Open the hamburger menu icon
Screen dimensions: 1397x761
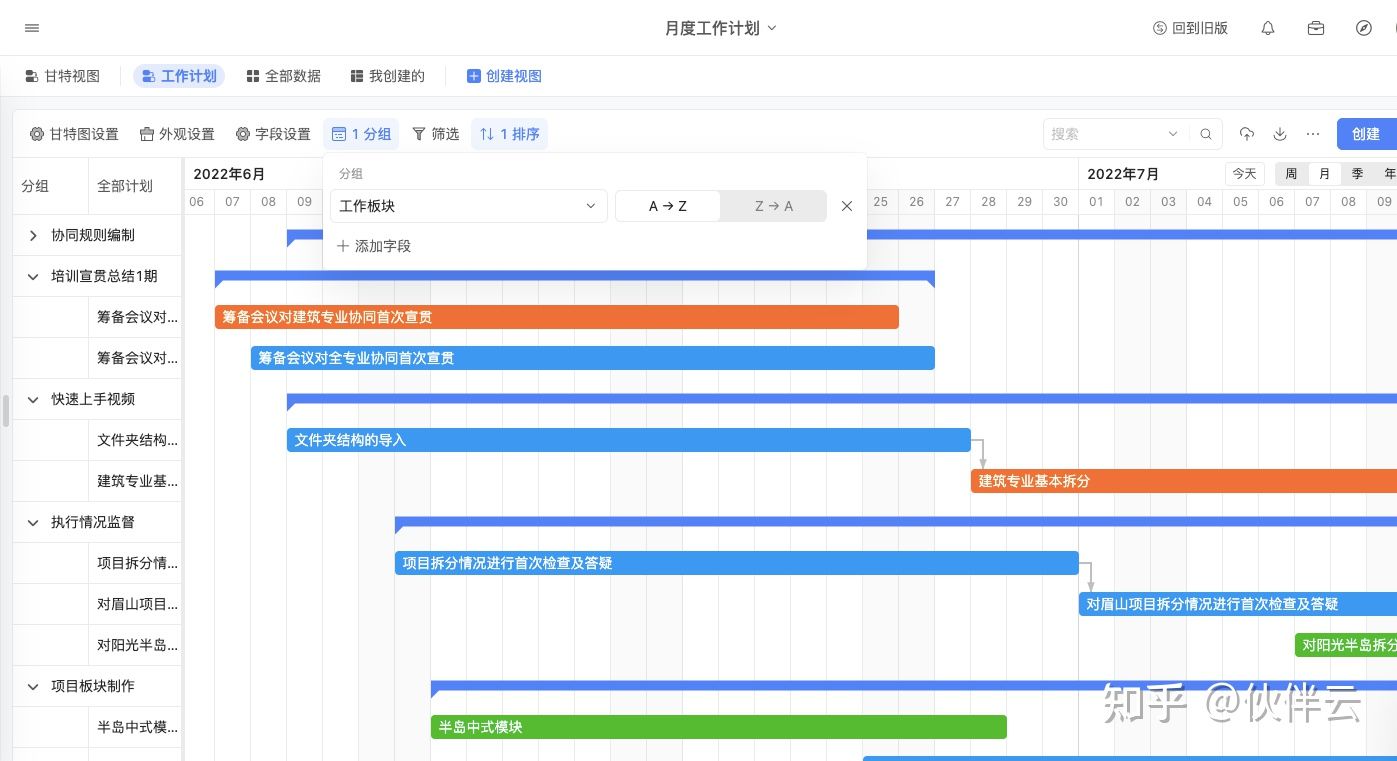click(x=32, y=28)
